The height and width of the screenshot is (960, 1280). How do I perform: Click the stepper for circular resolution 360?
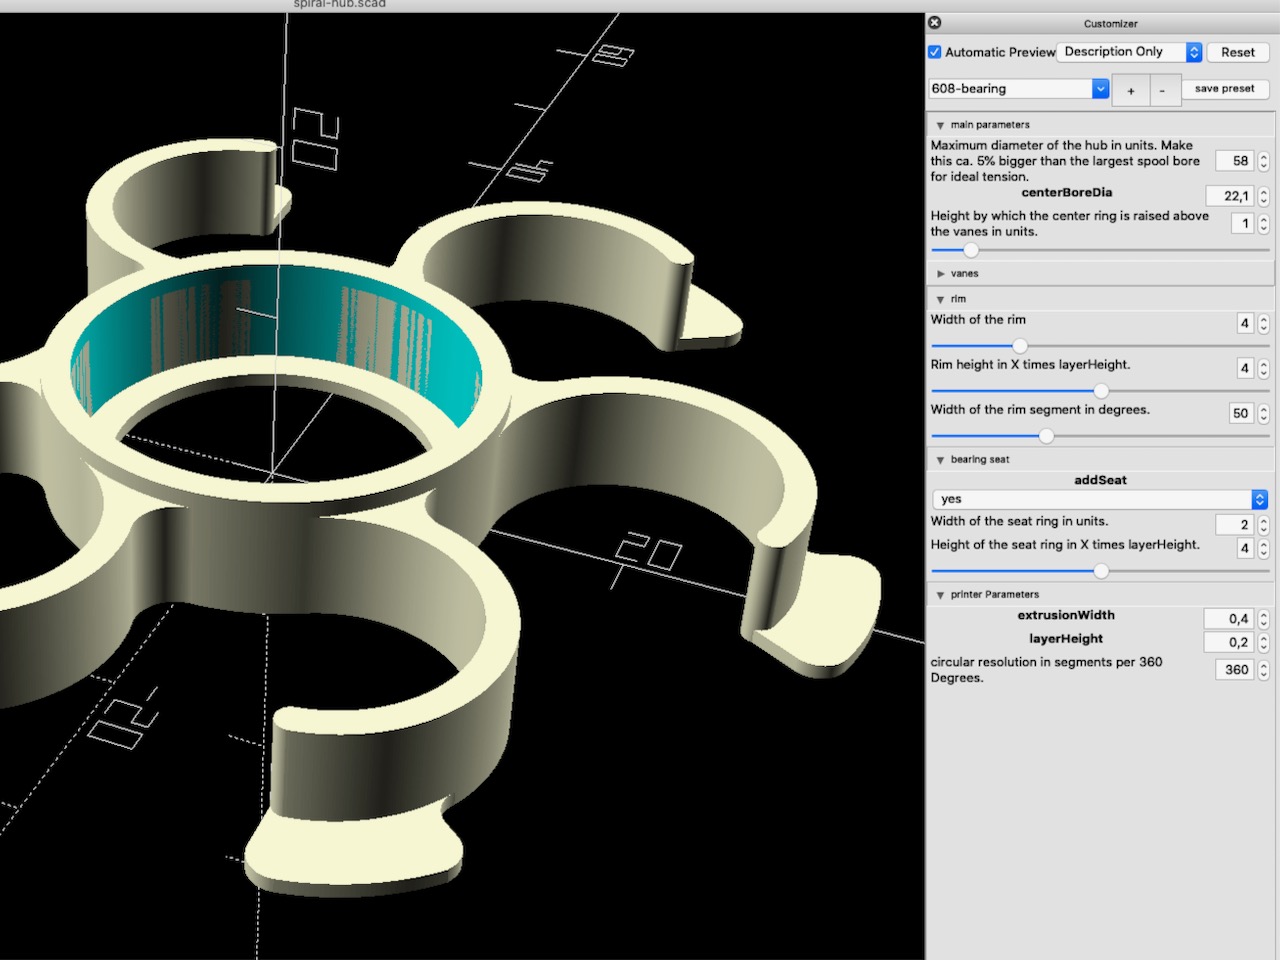1263,670
